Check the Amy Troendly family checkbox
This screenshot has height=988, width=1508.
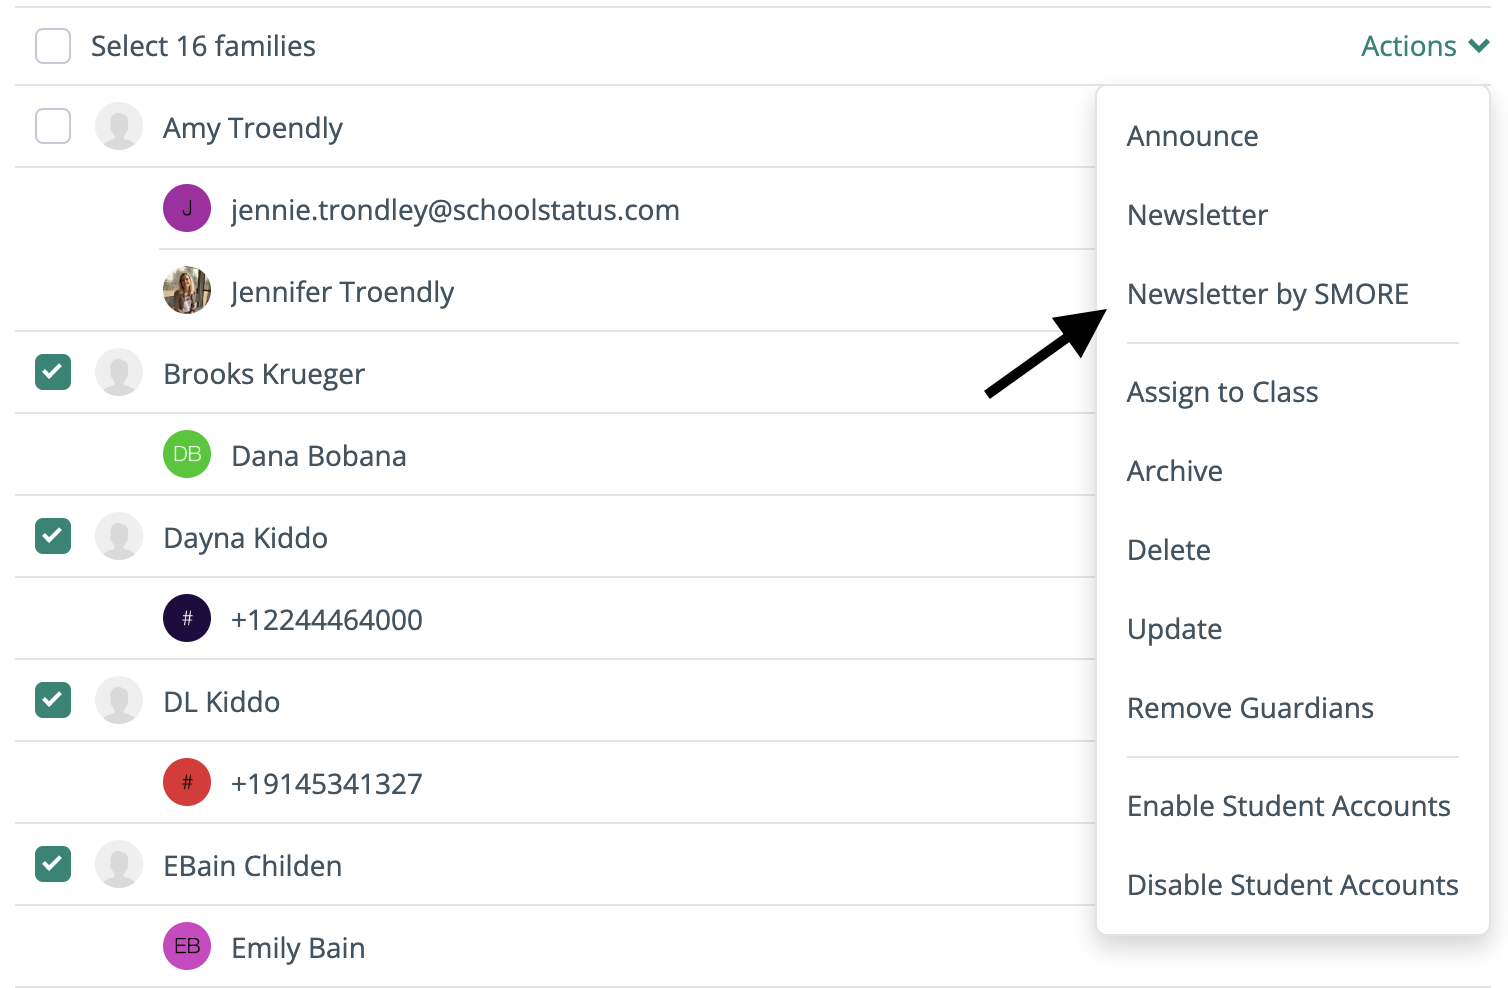(x=53, y=126)
